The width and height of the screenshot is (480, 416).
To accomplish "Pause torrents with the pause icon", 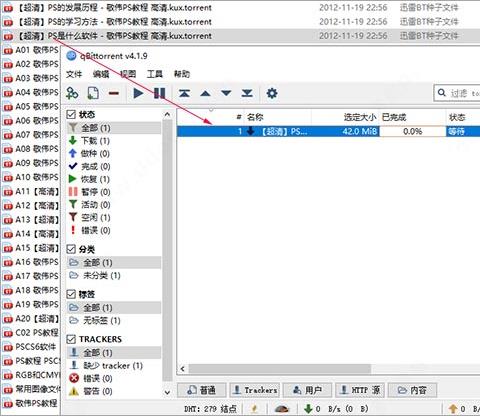I will [x=159, y=93].
